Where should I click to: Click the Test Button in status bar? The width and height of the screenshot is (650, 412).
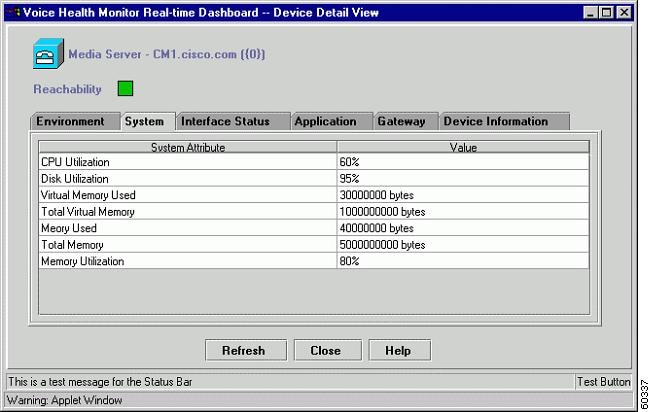coord(603,382)
